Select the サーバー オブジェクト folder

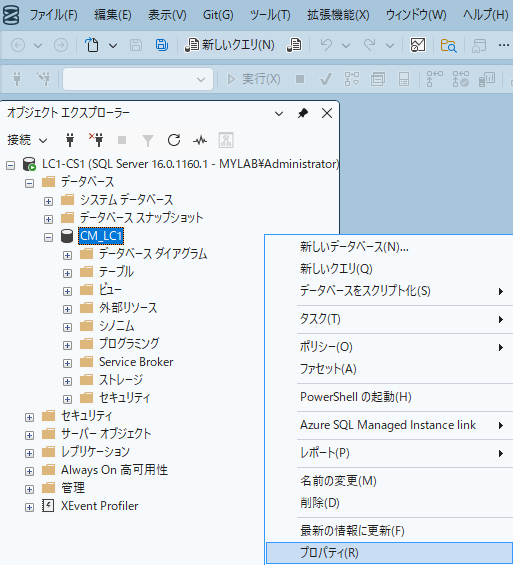(106, 434)
